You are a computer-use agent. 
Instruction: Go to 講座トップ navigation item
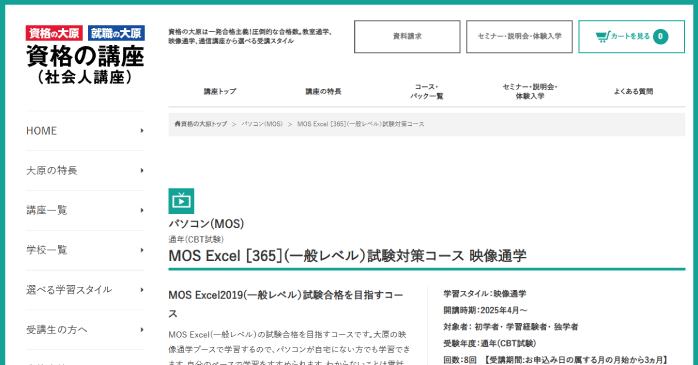click(220, 91)
